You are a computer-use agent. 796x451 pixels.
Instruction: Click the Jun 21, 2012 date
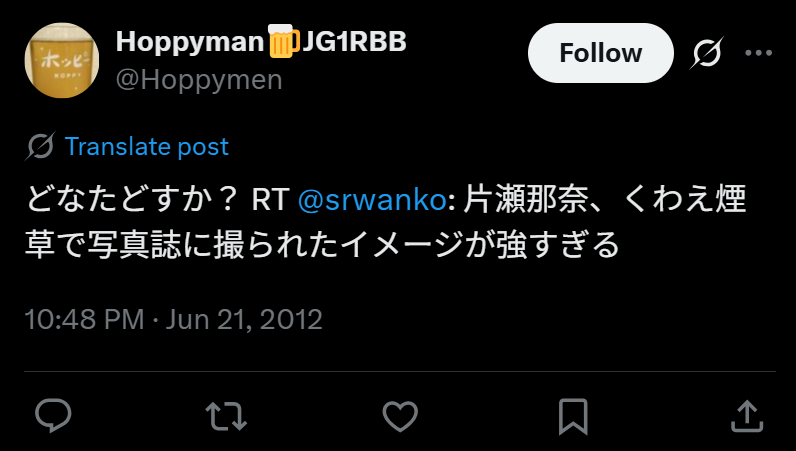tap(244, 319)
